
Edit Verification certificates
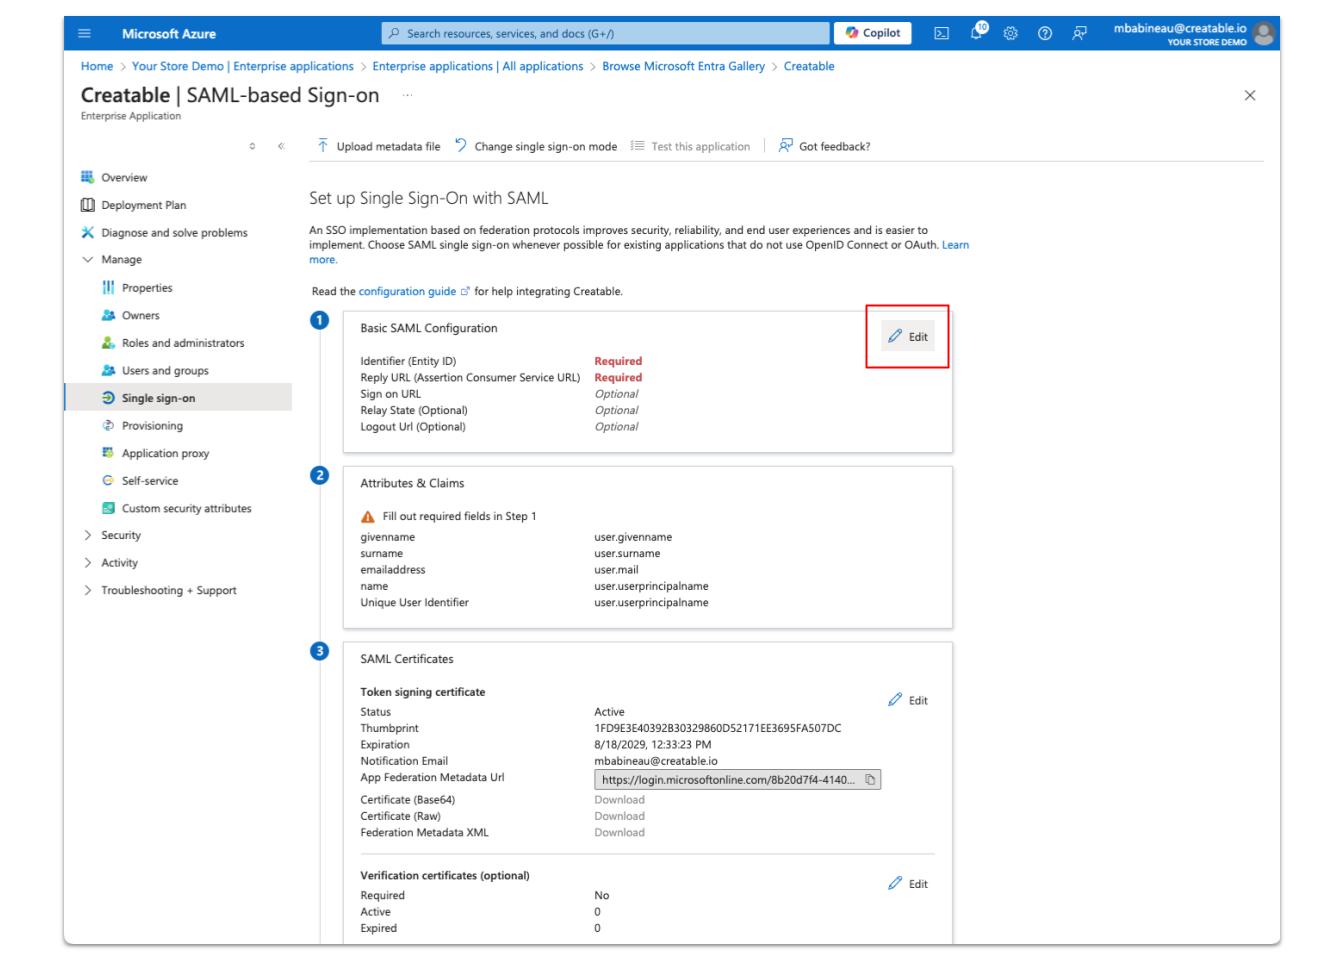[908, 884]
